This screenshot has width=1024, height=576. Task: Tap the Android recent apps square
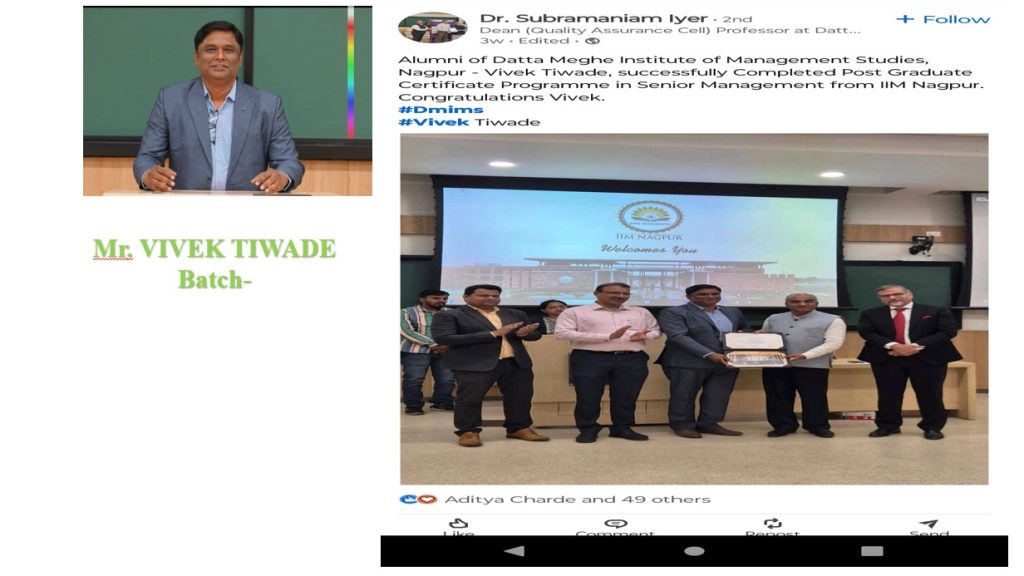[x=872, y=551]
